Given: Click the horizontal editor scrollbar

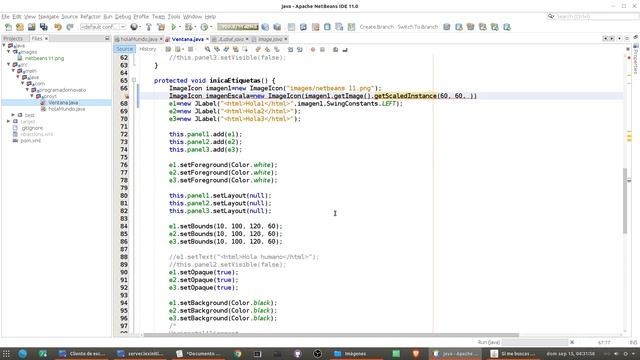Looking at the screenshot, I should pyautogui.click(x=331, y=335).
